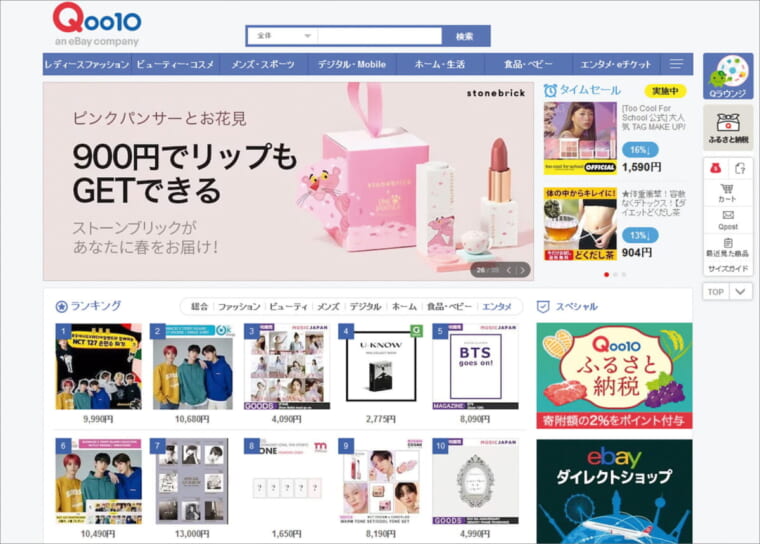
Task: Select the first time sale pagination dot
Action: (606, 274)
